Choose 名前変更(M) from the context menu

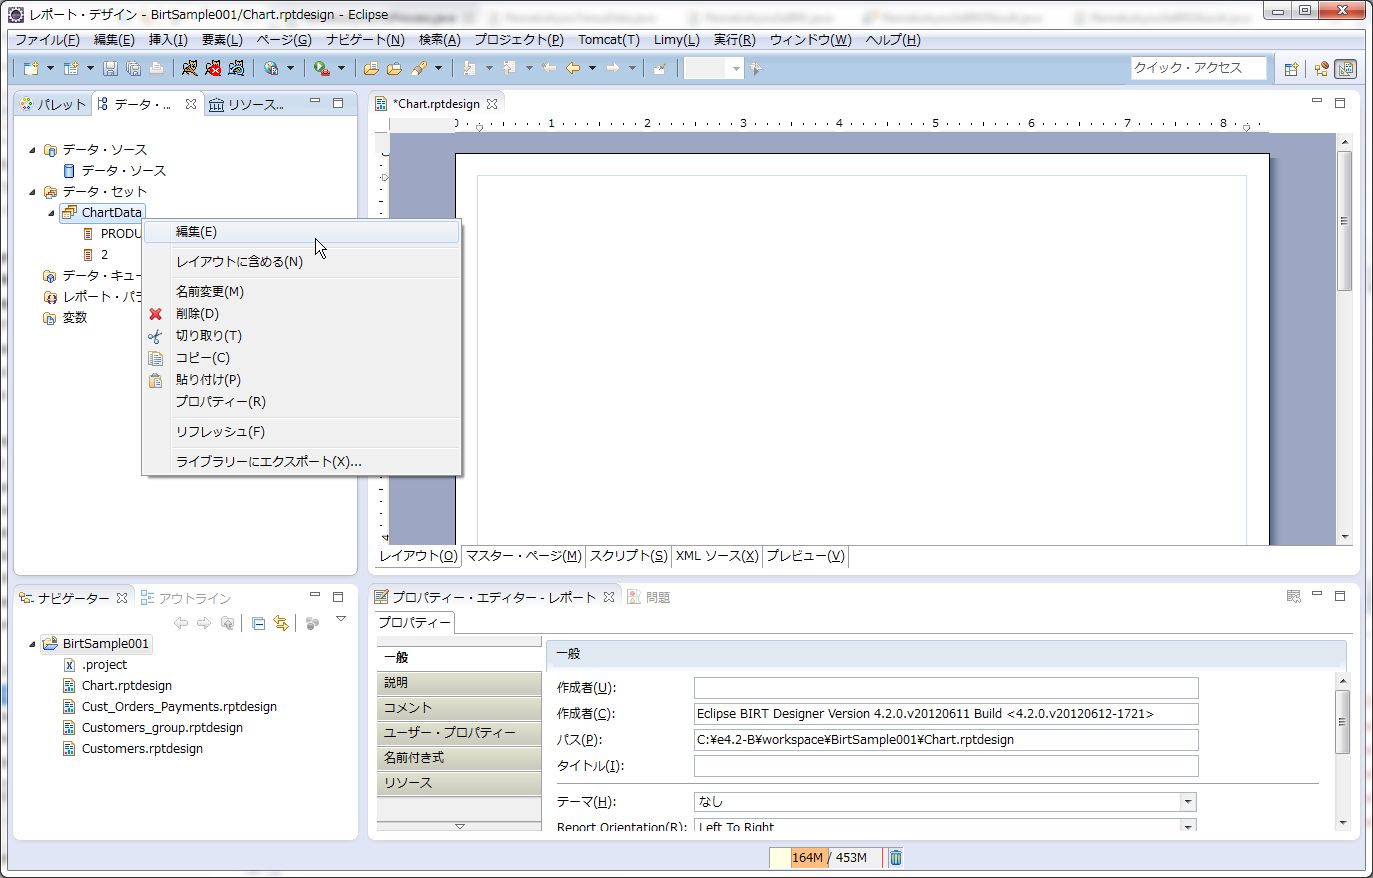[302, 292]
